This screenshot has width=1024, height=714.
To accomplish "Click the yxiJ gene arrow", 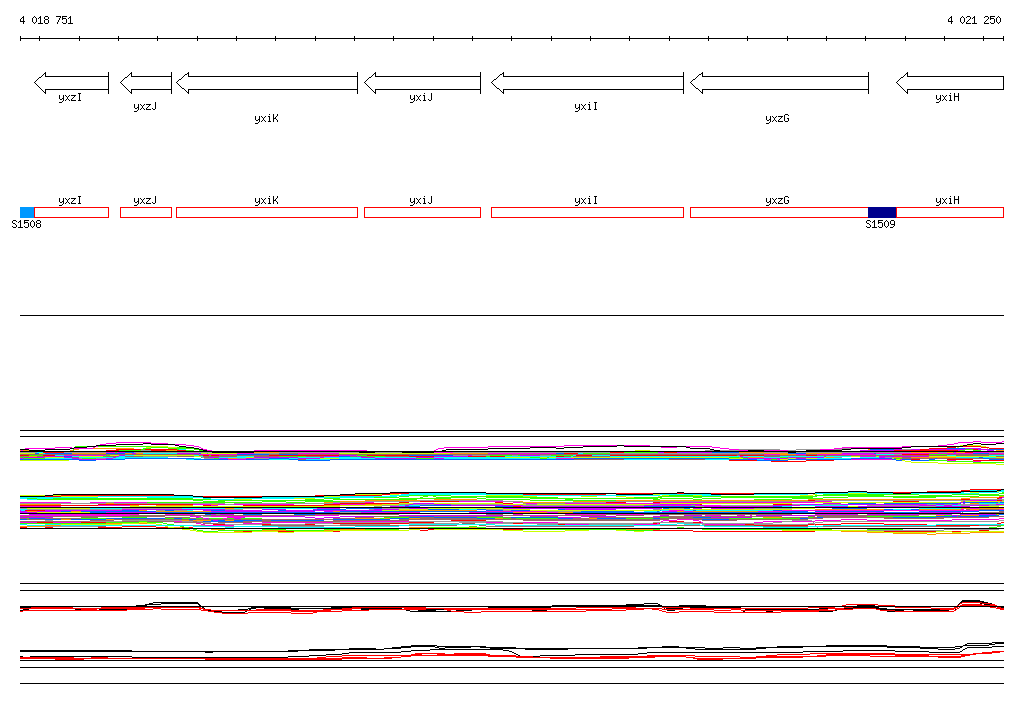I will 423,83.
